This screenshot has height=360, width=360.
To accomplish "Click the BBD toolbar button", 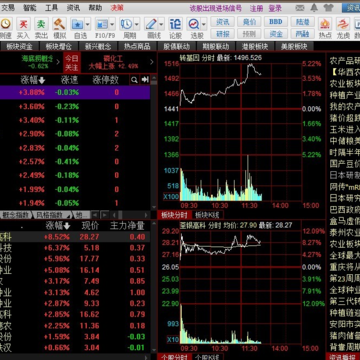I will [276, 22].
